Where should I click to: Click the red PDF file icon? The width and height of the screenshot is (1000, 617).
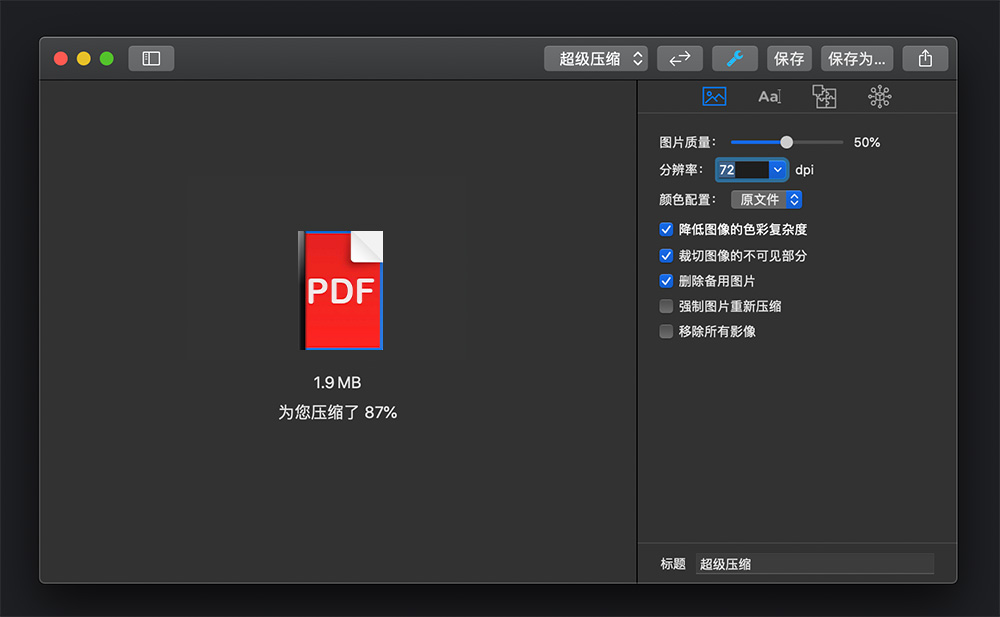[341, 290]
